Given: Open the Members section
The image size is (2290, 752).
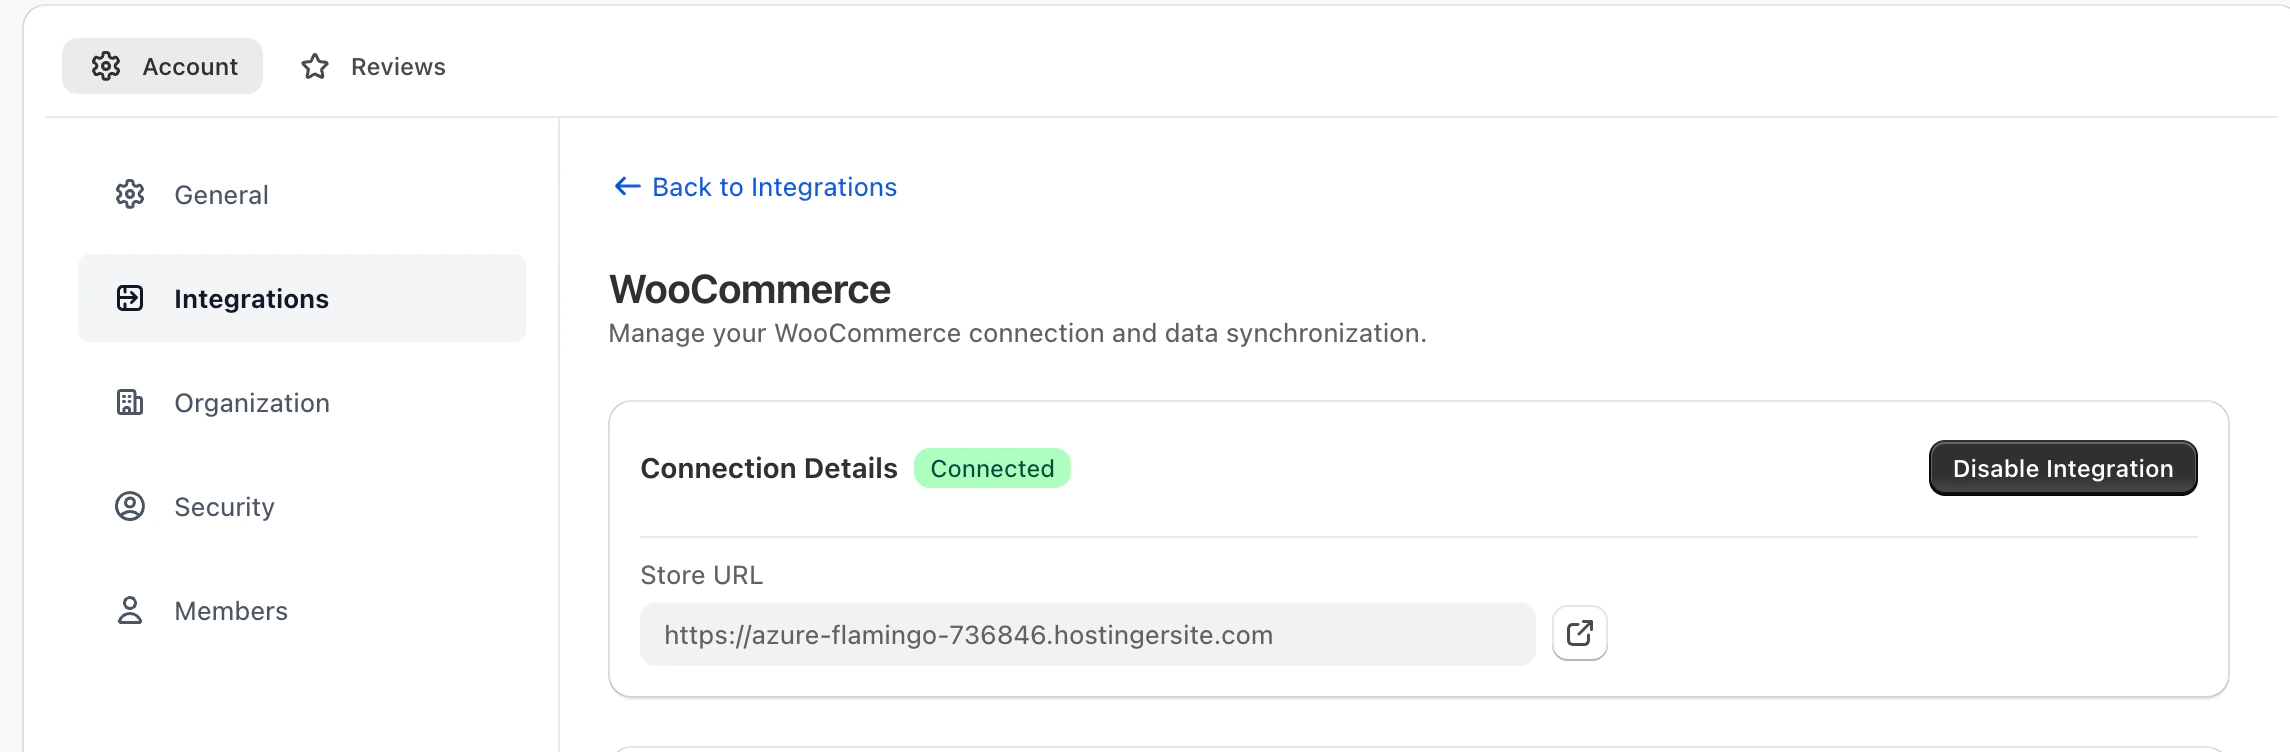Looking at the screenshot, I should pos(230,611).
